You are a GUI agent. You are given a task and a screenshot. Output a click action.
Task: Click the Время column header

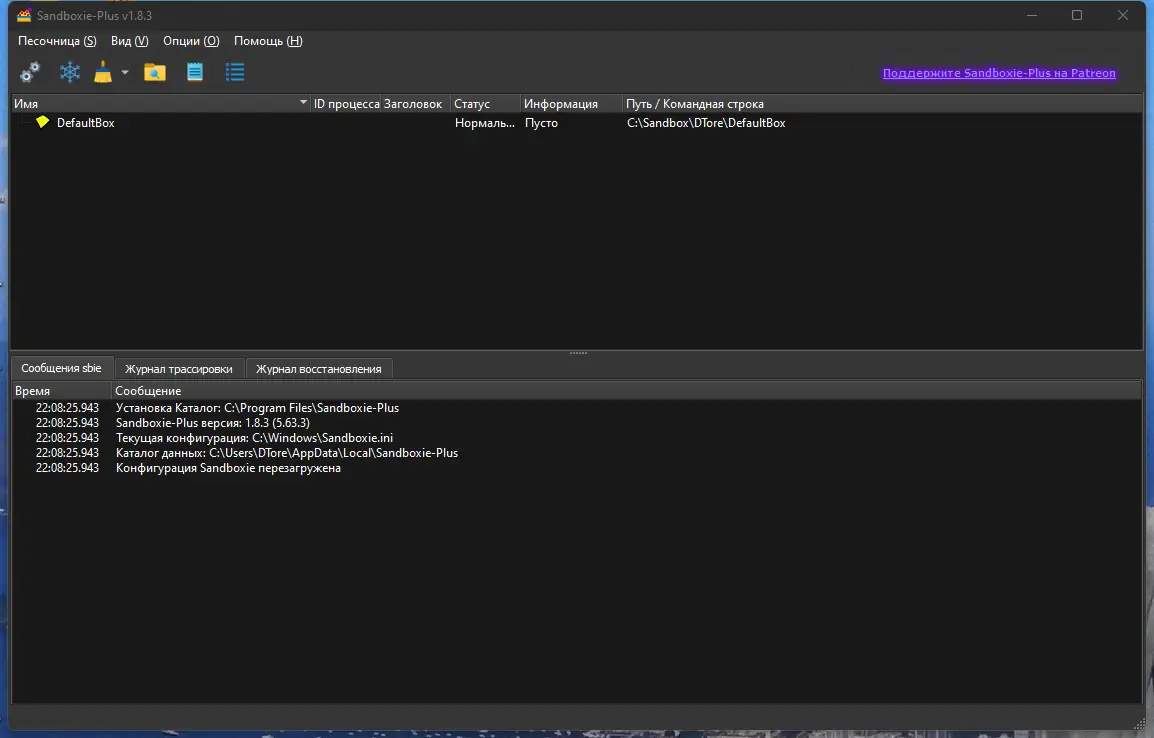point(62,391)
